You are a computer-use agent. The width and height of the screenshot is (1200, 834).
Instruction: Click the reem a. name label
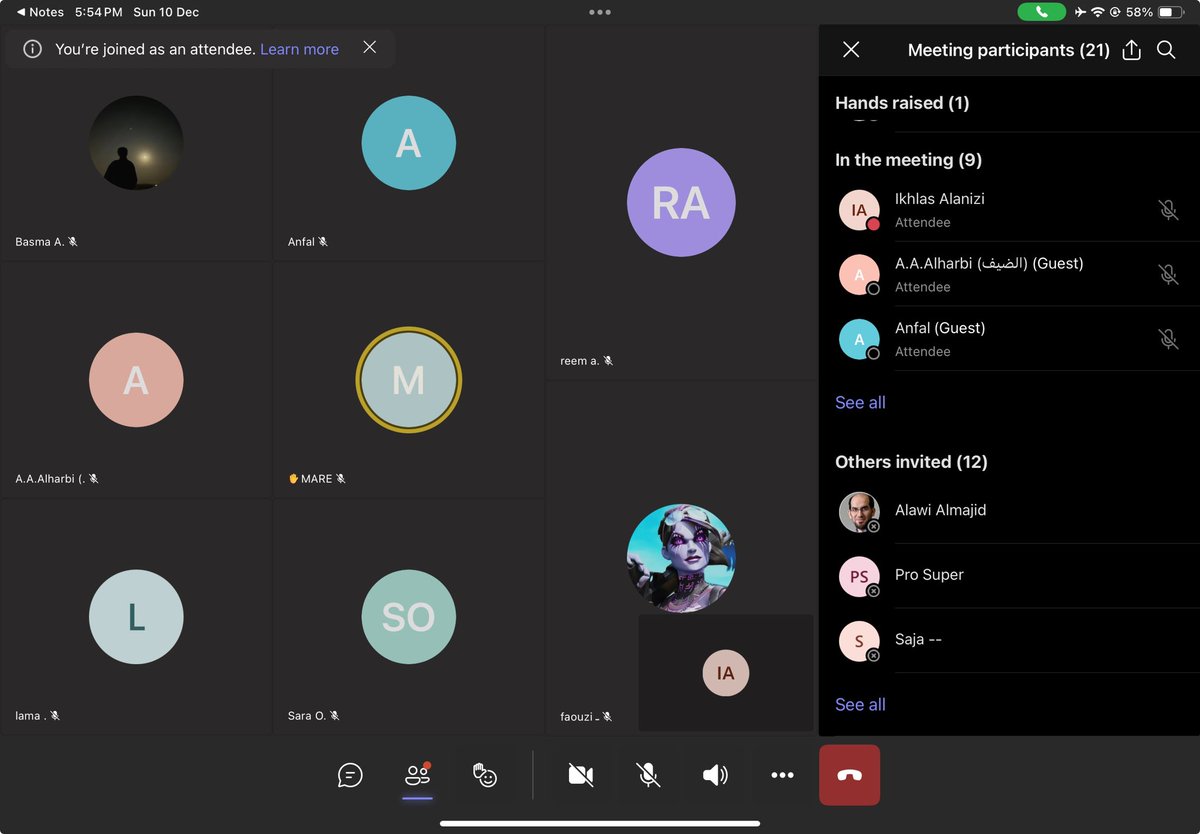[580, 361]
